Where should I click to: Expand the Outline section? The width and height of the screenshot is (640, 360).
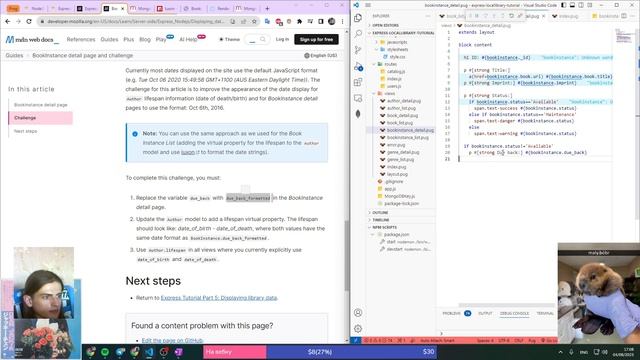point(380,213)
